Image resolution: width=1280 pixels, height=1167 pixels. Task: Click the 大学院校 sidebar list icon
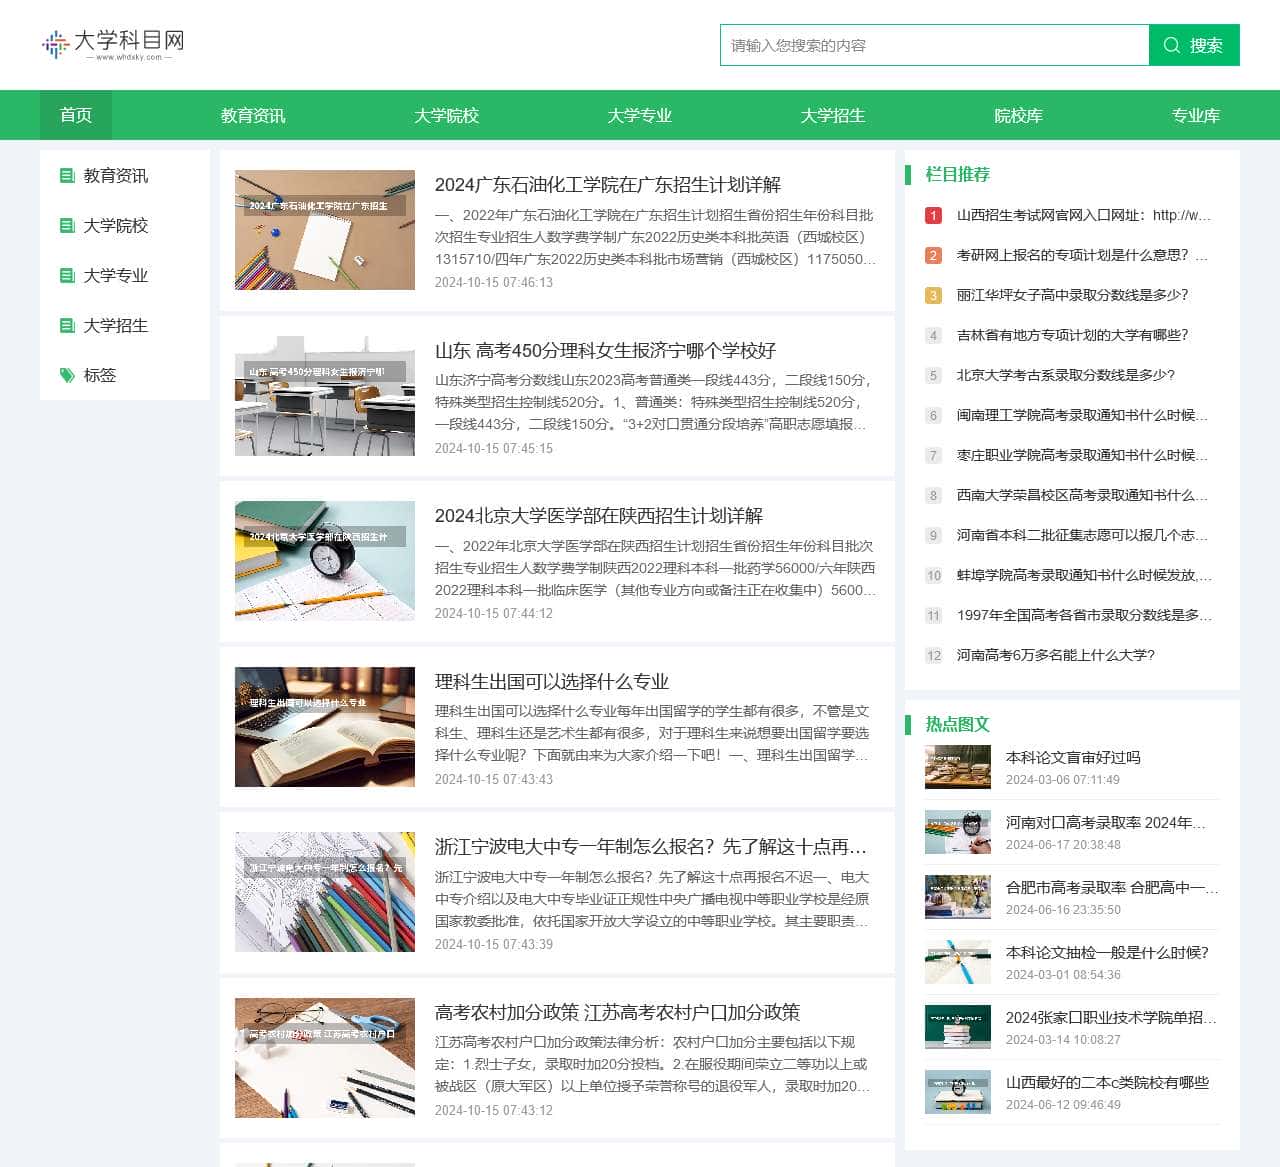pos(67,226)
